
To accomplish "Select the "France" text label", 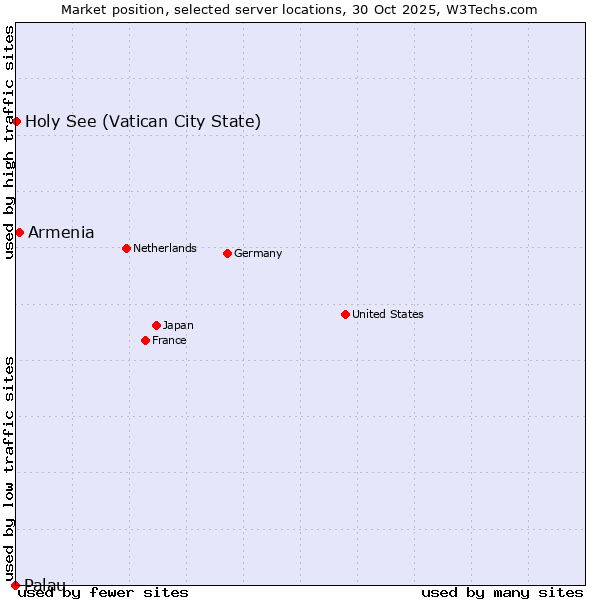I will click(169, 340).
